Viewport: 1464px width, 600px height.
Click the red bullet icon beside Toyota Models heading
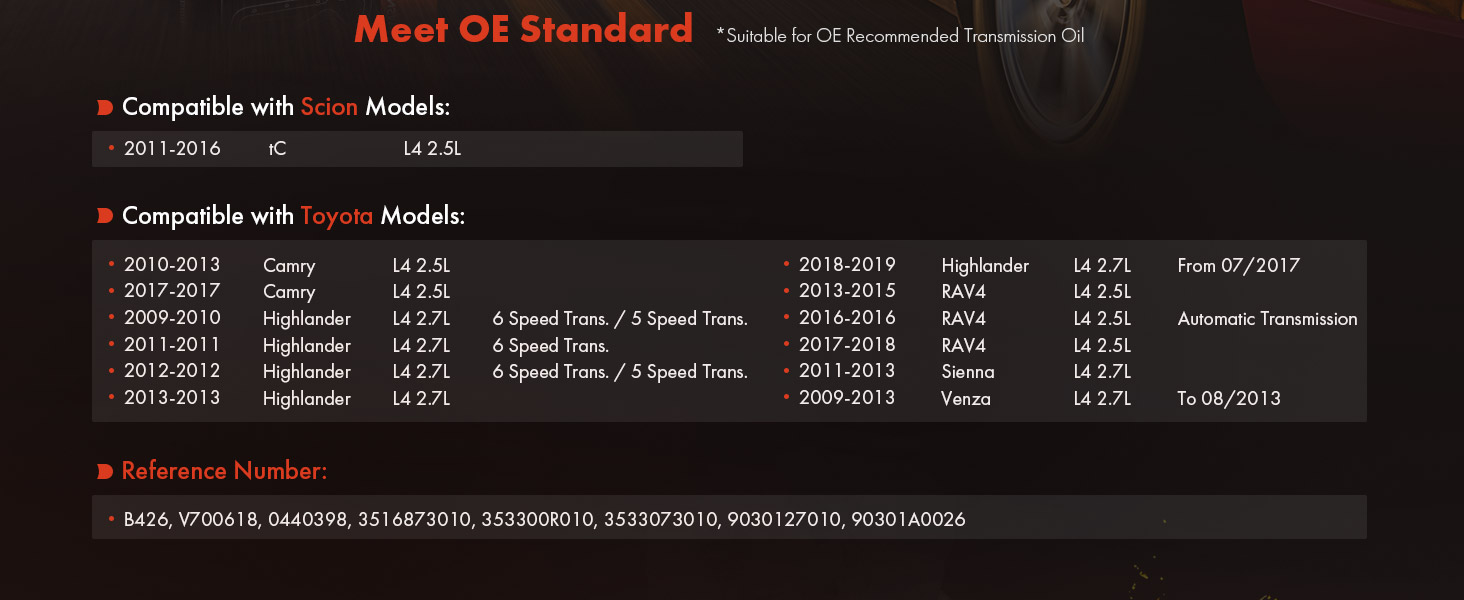pos(104,216)
